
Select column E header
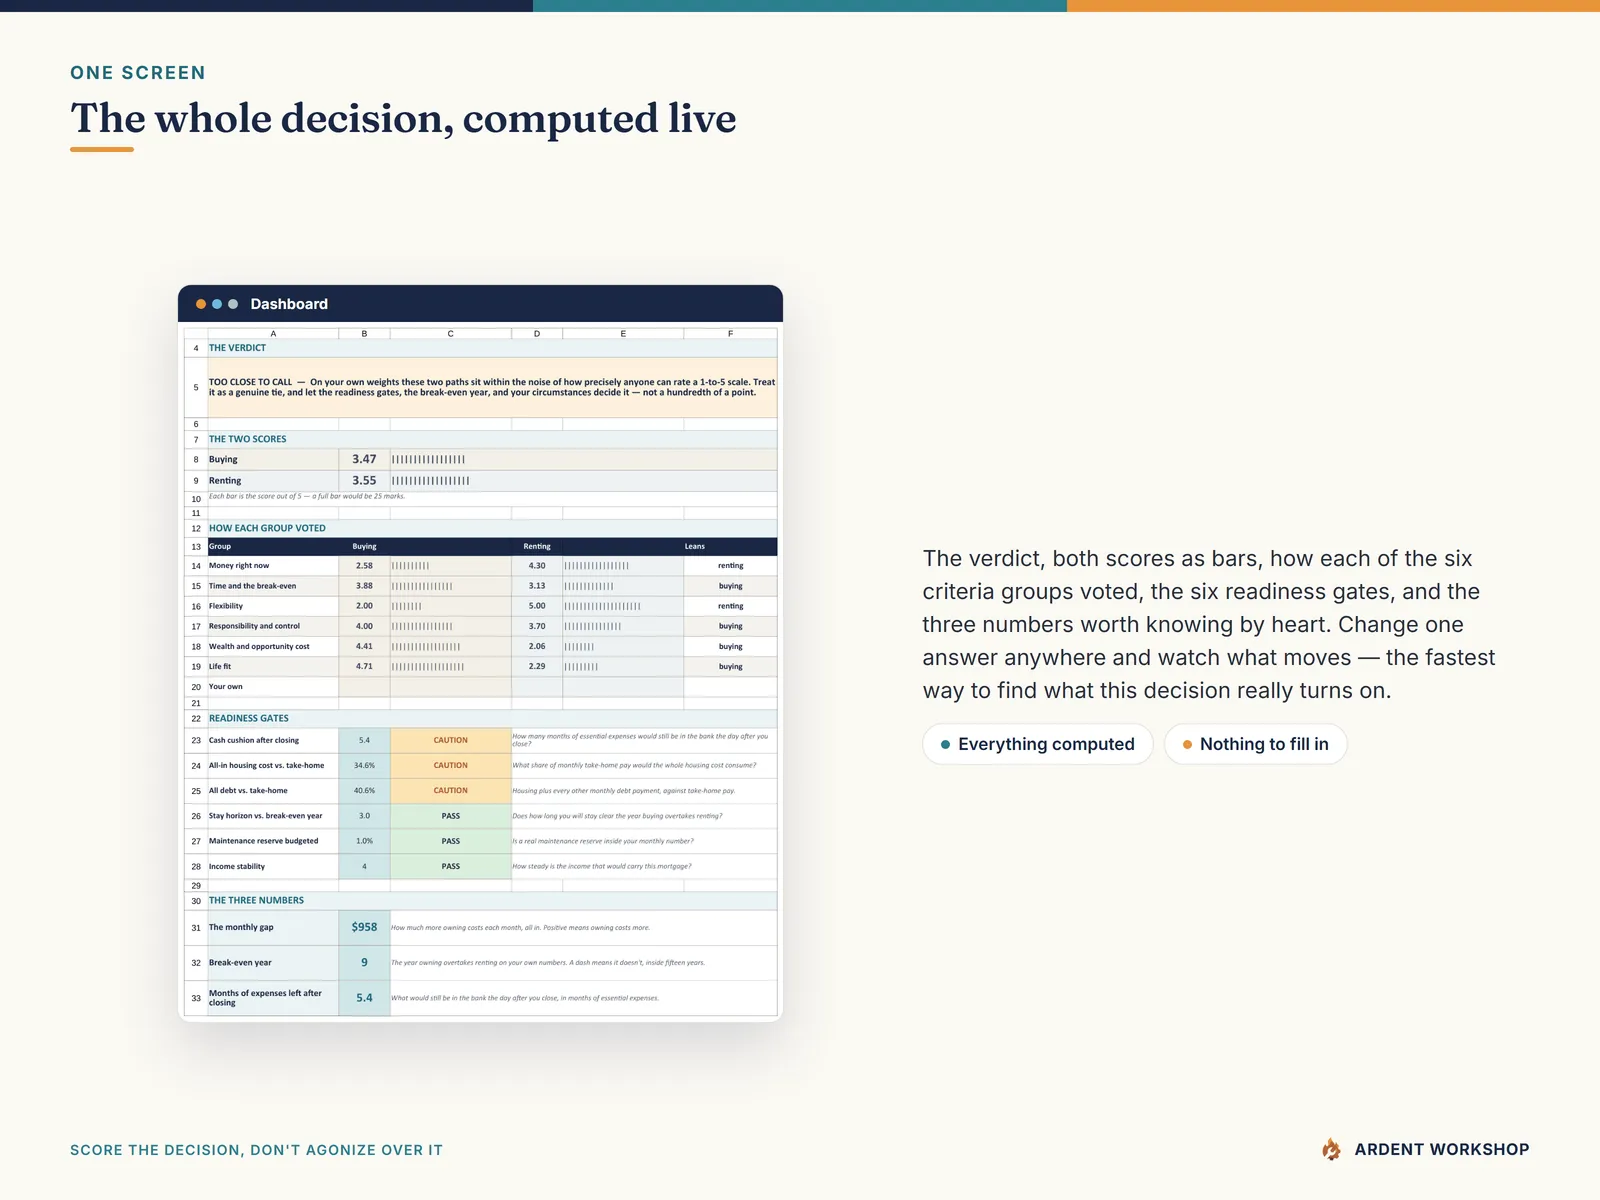(623, 334)
